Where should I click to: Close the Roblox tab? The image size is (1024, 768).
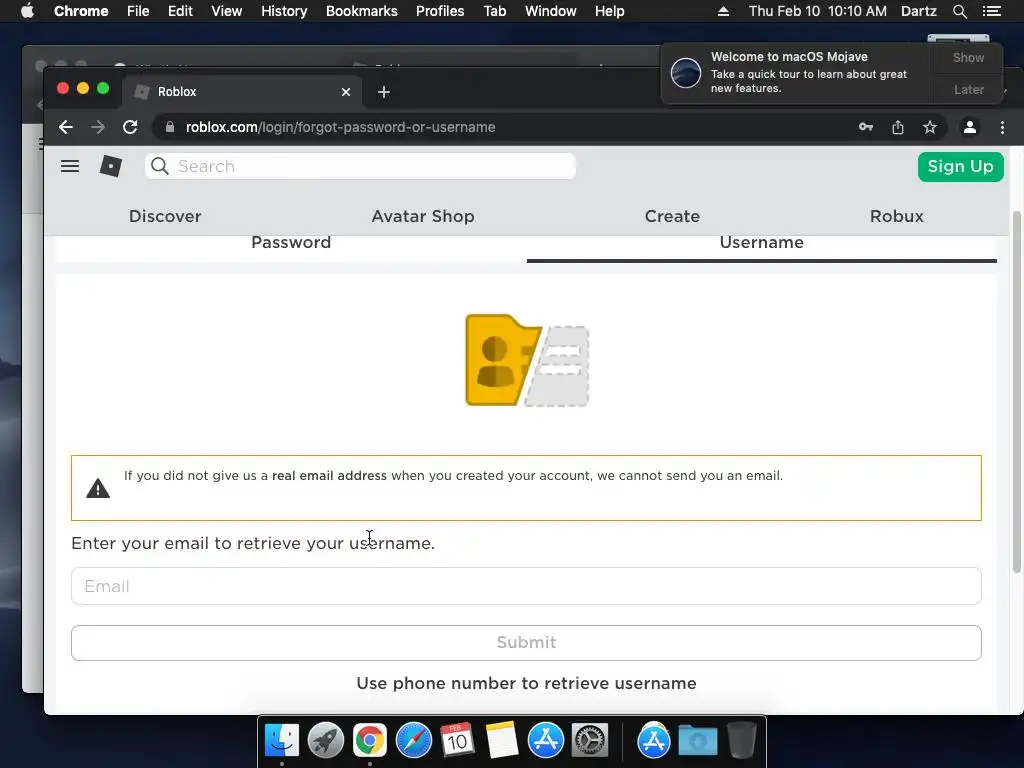pyautogui.click(x=346, y=92)
